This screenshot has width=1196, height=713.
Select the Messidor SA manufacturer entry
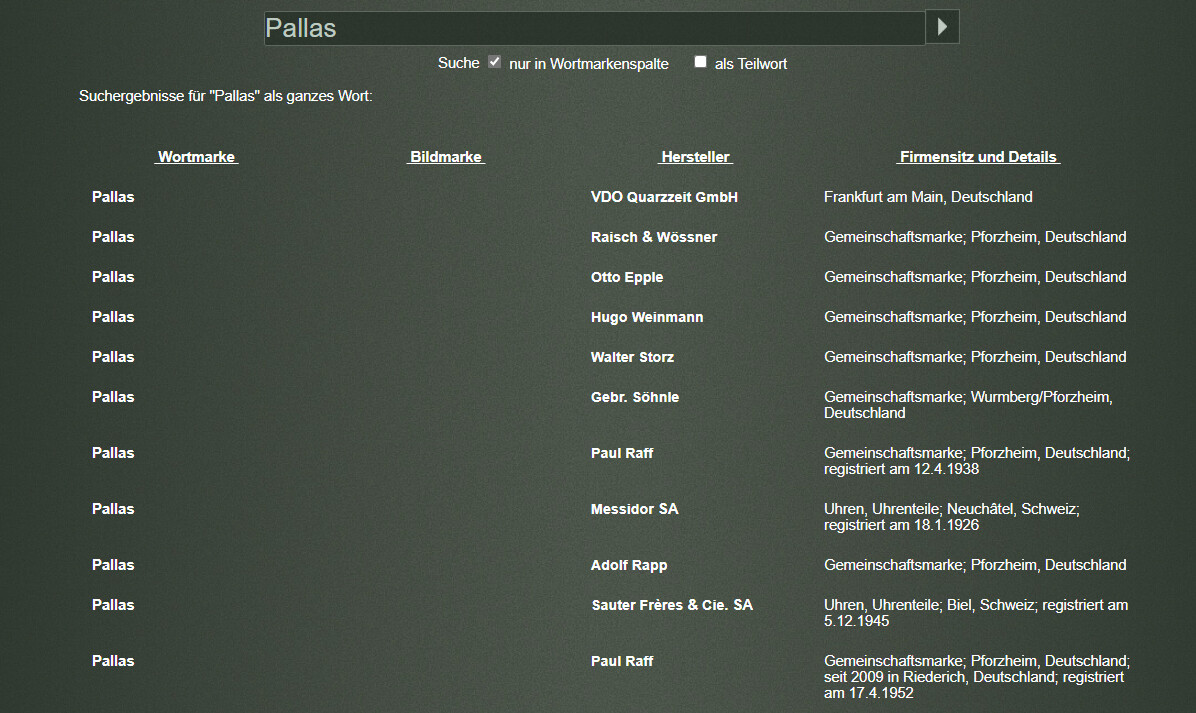point(635,509)
